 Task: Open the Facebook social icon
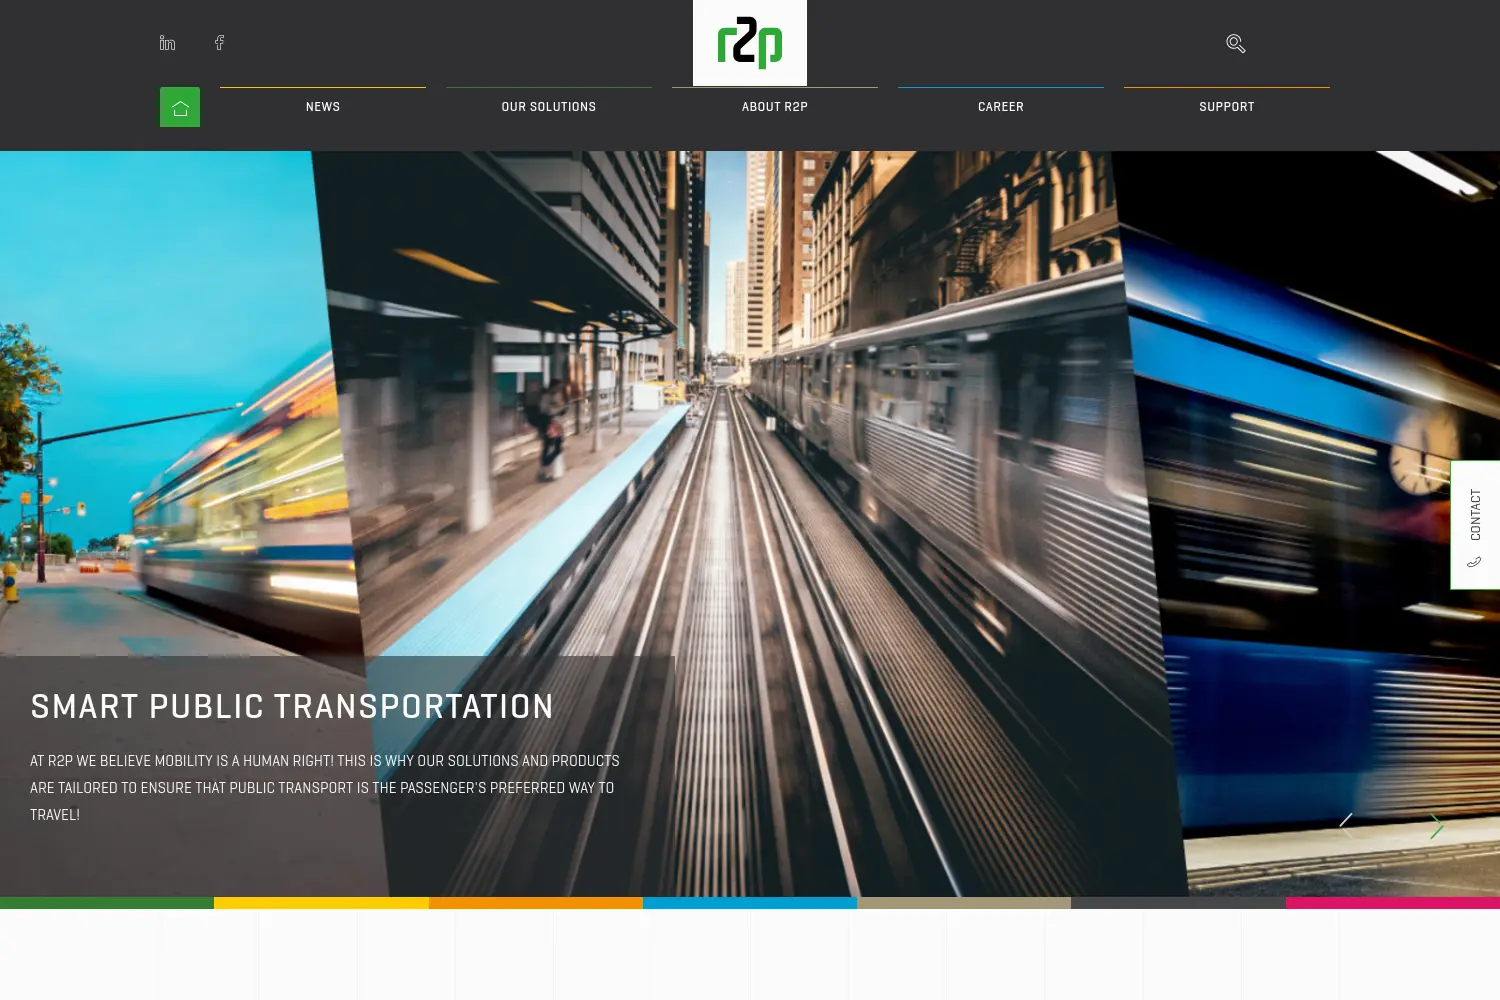pyautogui.click(x=219, y=42)
